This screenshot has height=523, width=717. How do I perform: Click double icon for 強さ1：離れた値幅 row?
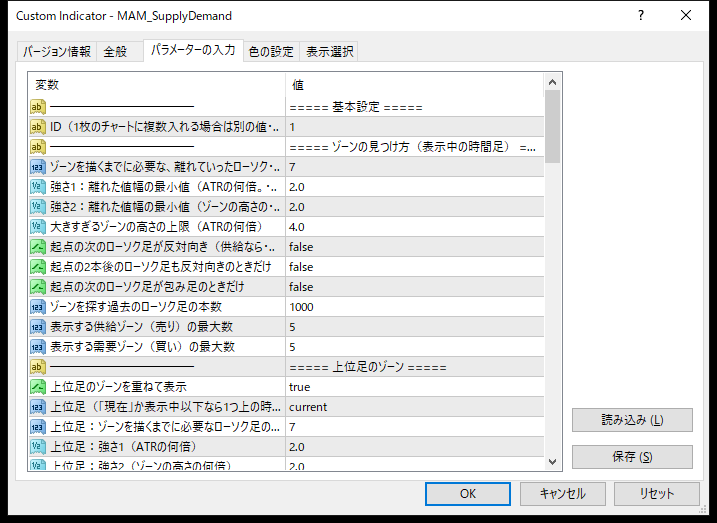pos(38,187)
